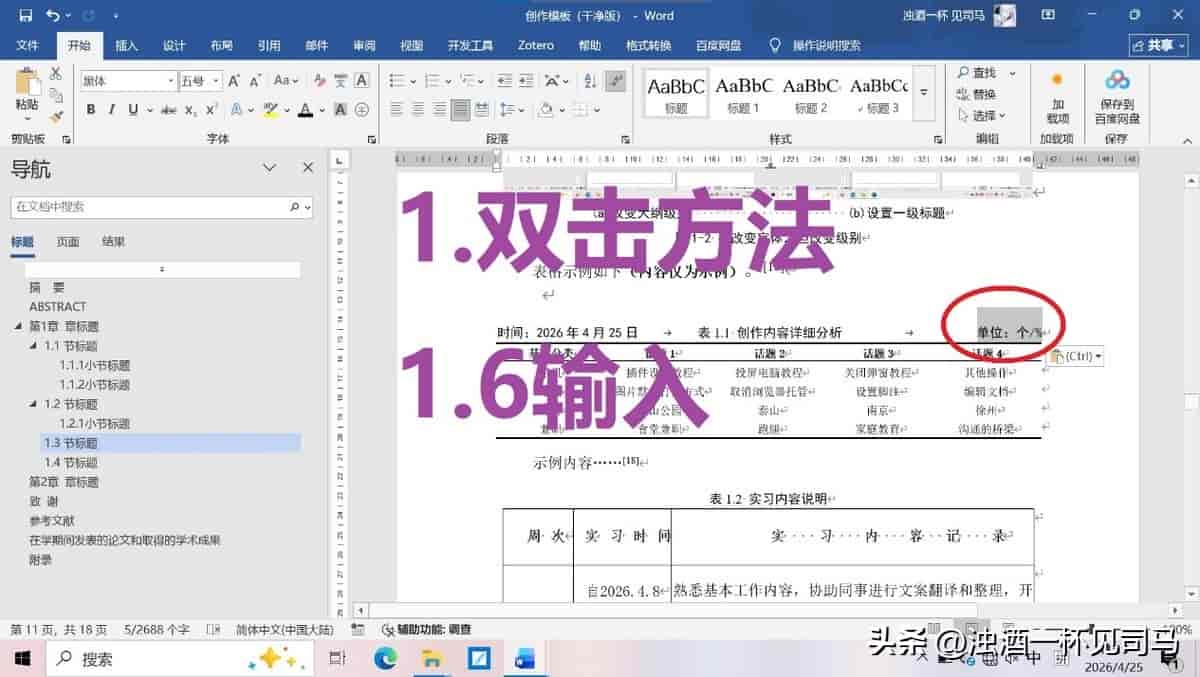Click the Copy icon in the clipboard group
This screenshot has width=1200, height=677.
56,95
